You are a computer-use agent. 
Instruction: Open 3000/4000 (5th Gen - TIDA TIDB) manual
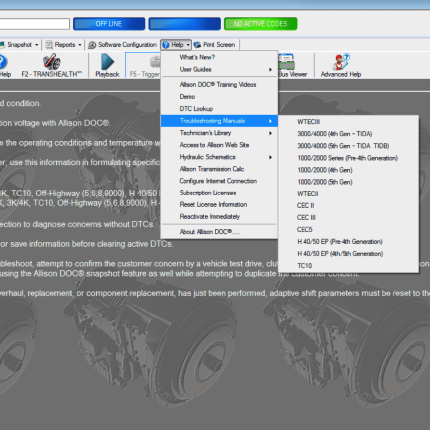(x=348, y=146)
